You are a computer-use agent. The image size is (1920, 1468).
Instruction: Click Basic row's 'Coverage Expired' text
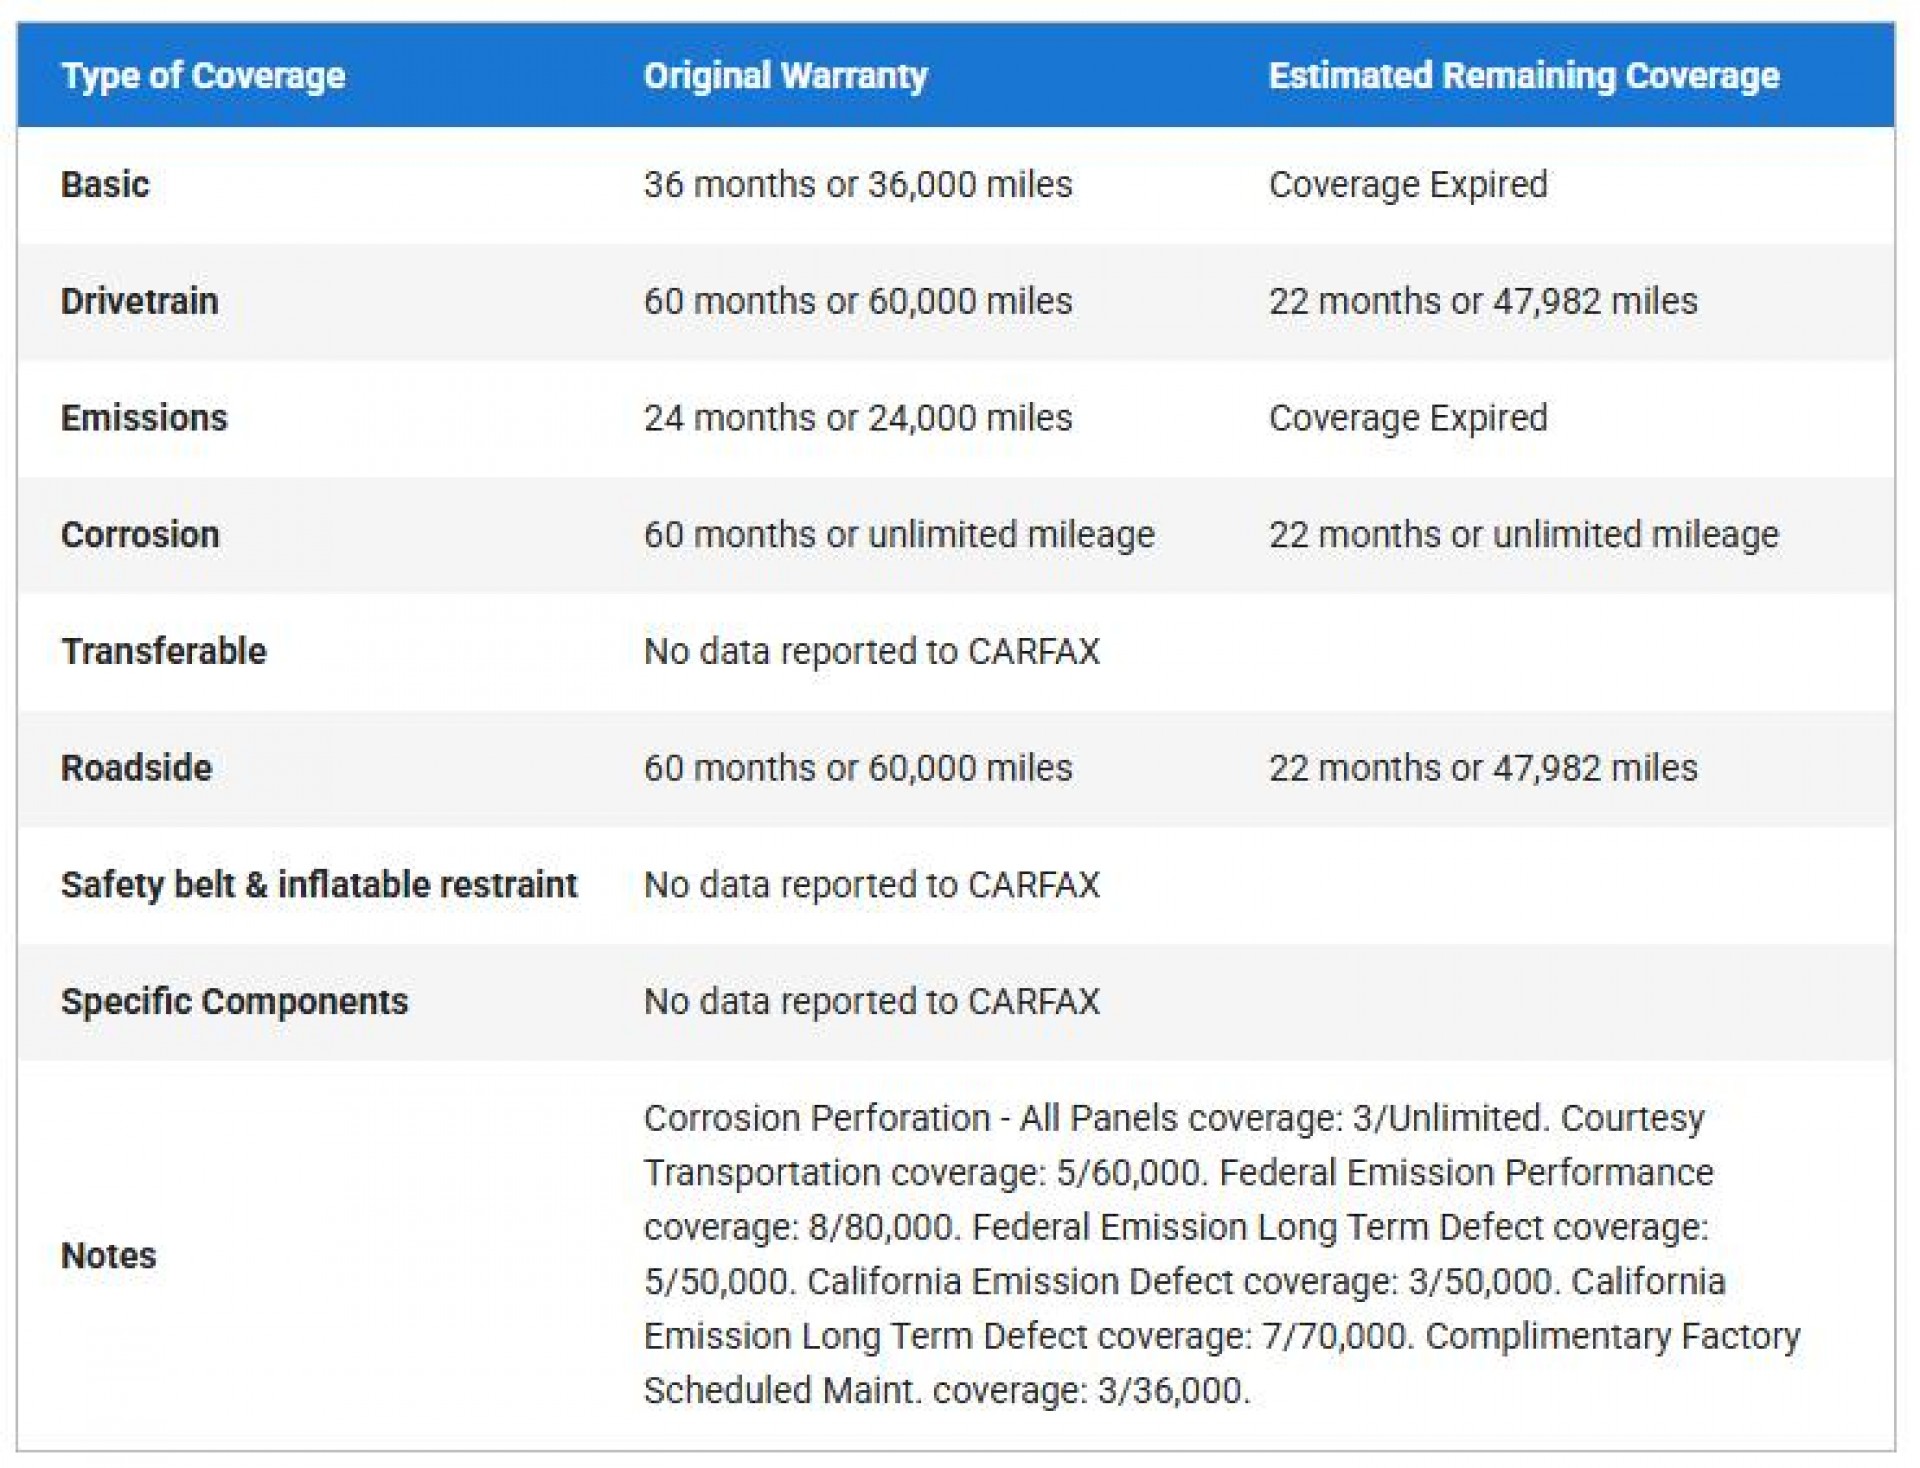pos(1407,185)
